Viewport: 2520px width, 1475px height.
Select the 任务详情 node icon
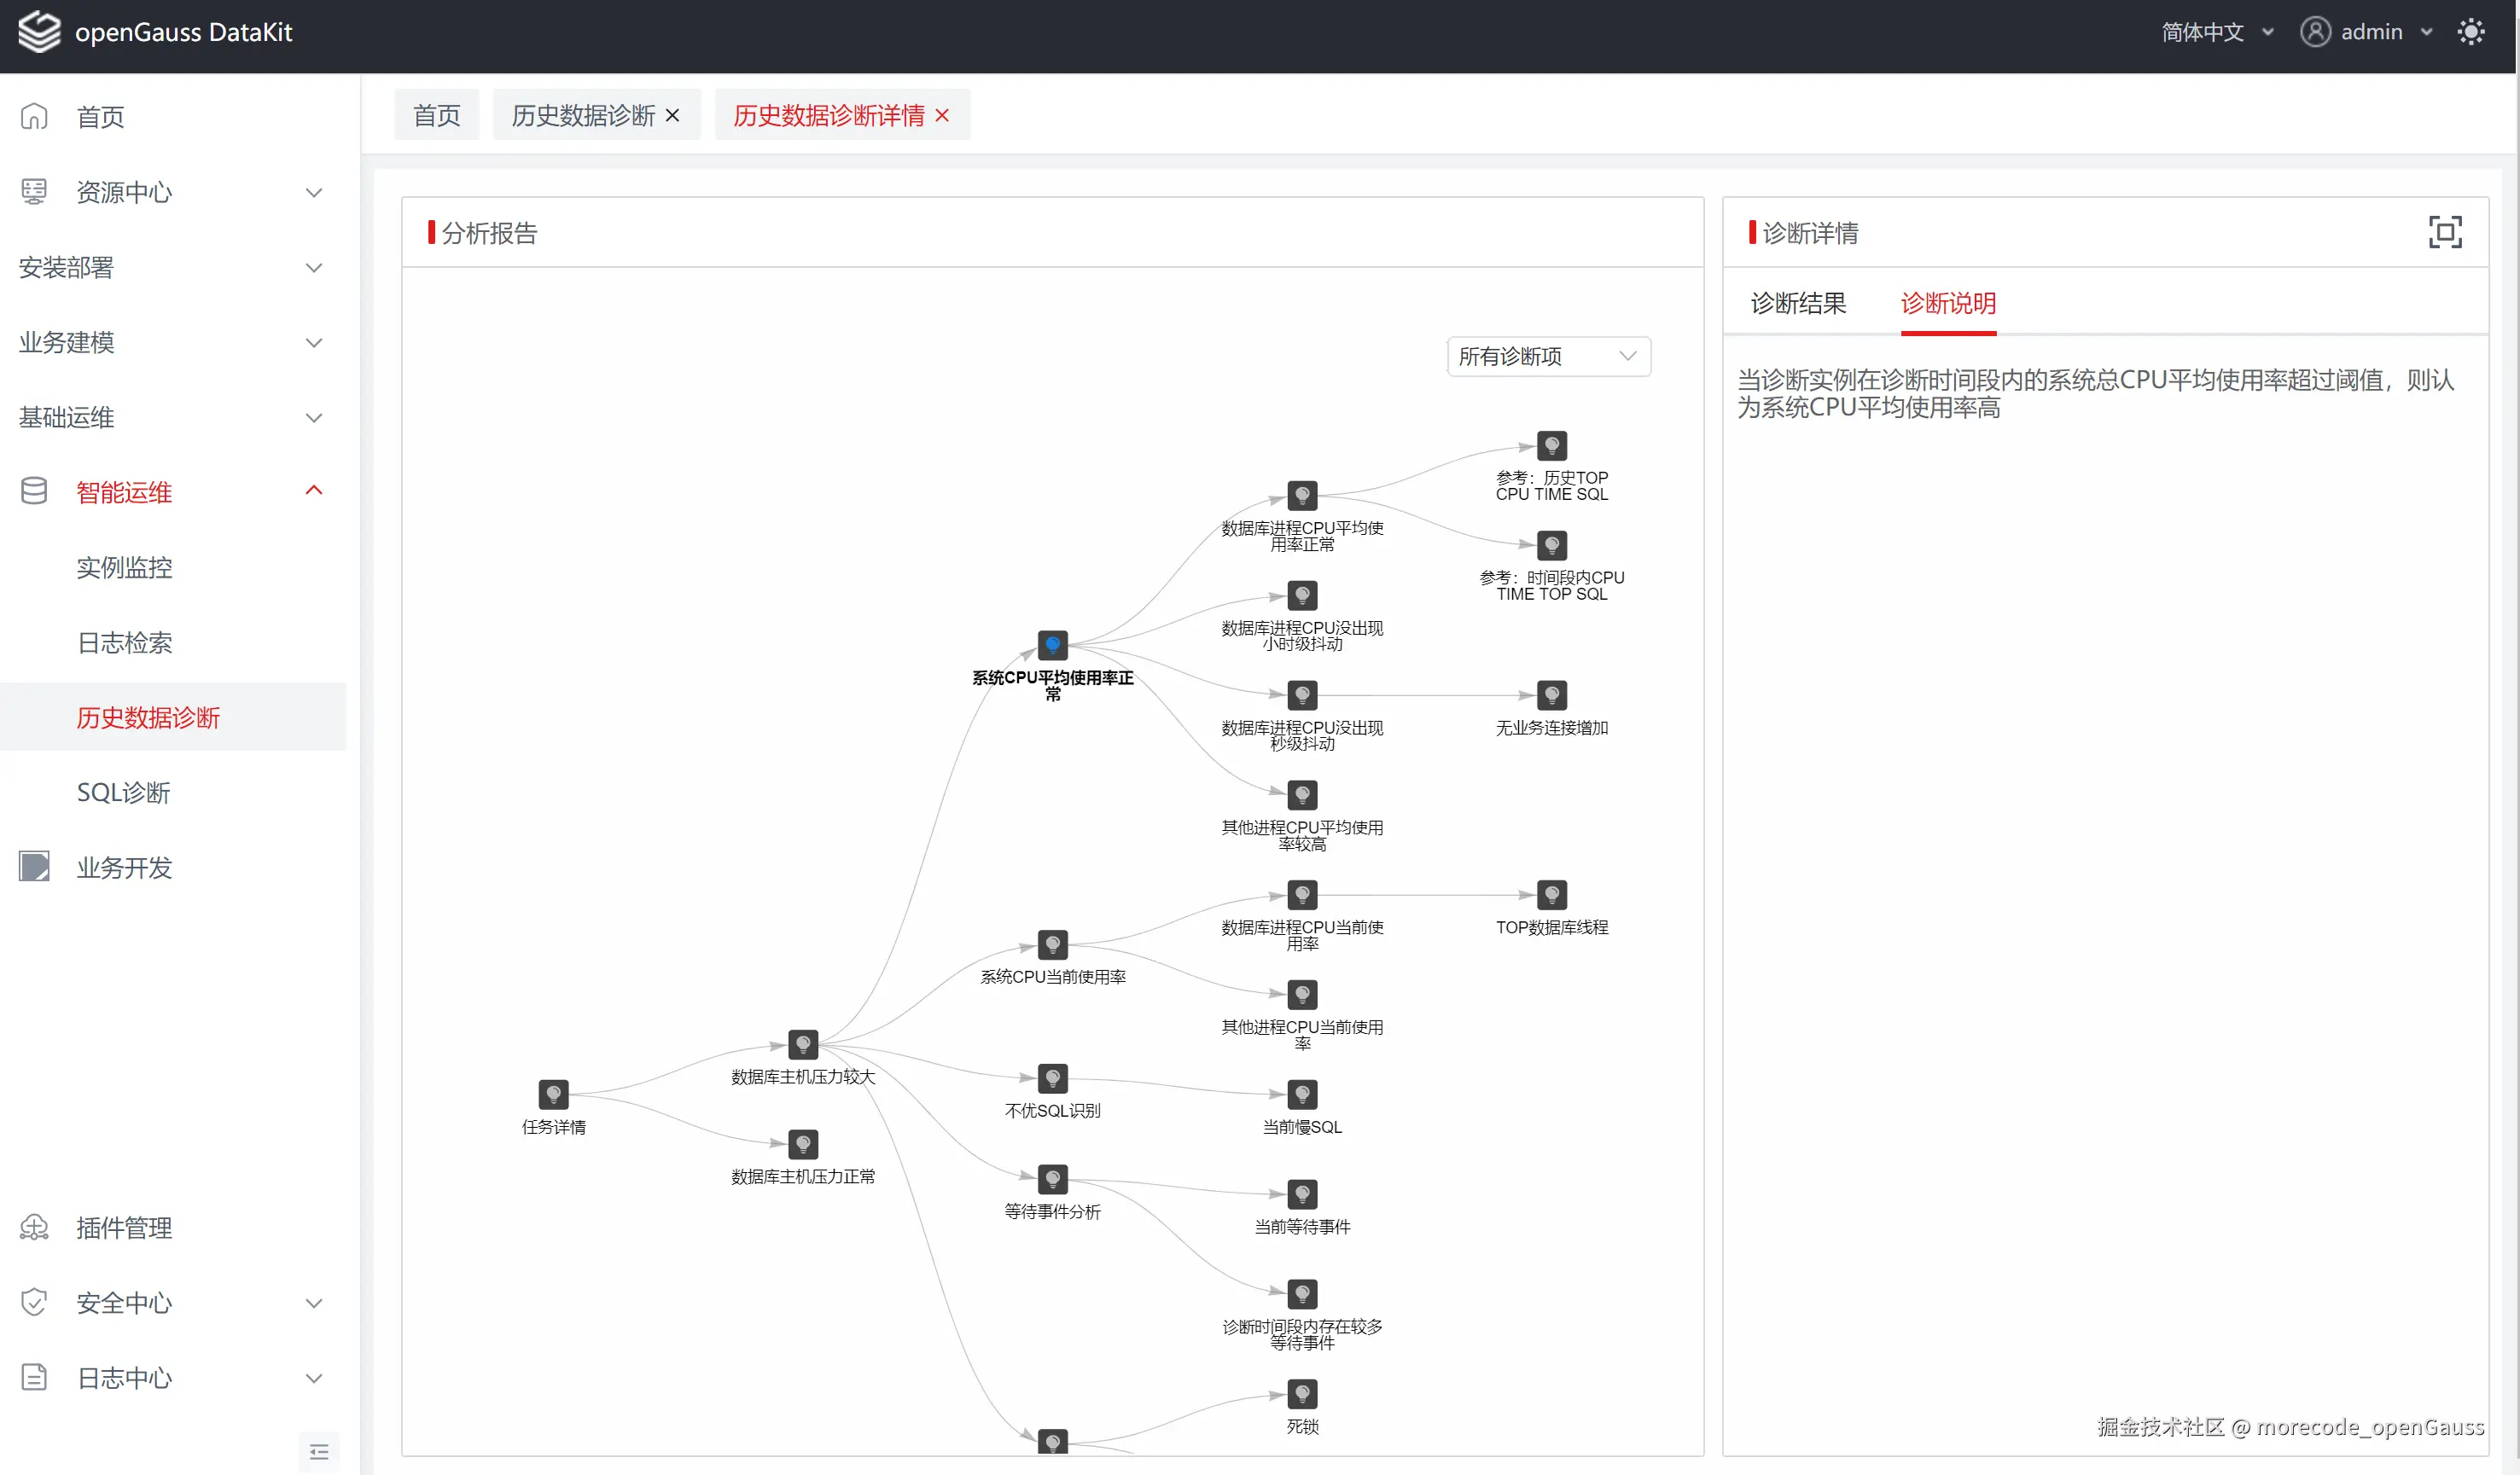coord(553,1094)
